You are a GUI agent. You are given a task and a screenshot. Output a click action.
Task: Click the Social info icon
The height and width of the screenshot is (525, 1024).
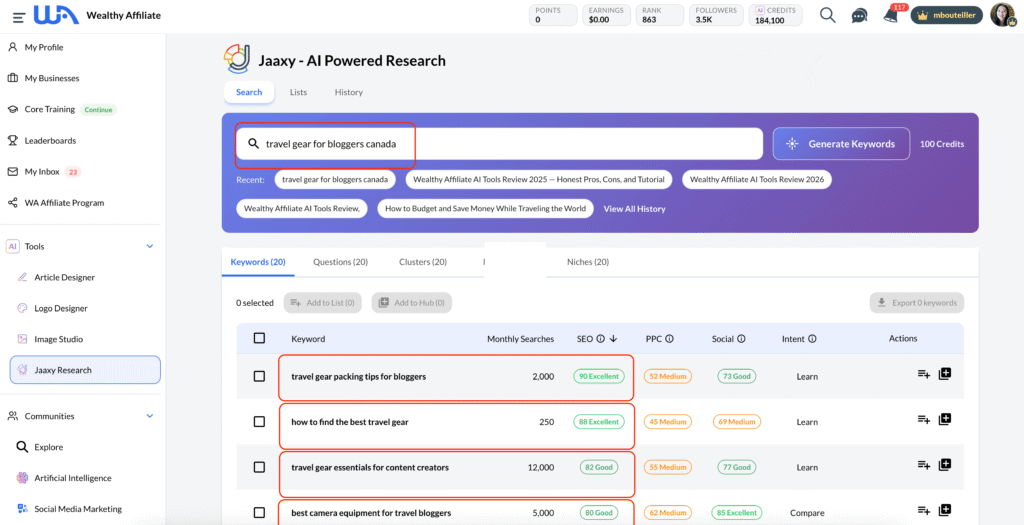741,339
